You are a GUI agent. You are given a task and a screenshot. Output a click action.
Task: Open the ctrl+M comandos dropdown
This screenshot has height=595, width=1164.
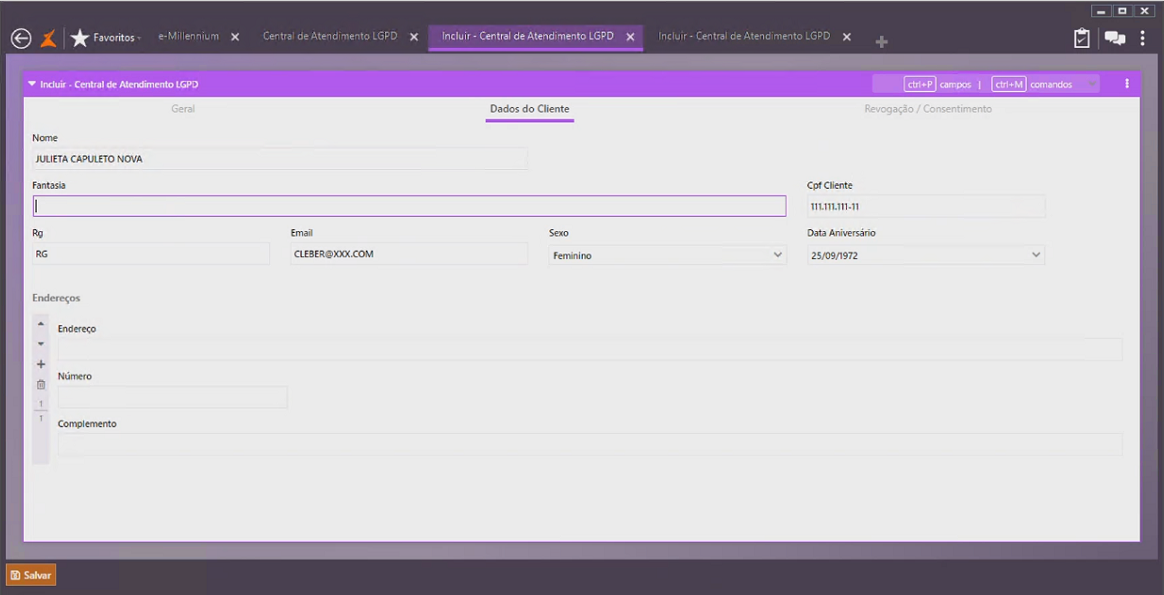pos(1091,84)
